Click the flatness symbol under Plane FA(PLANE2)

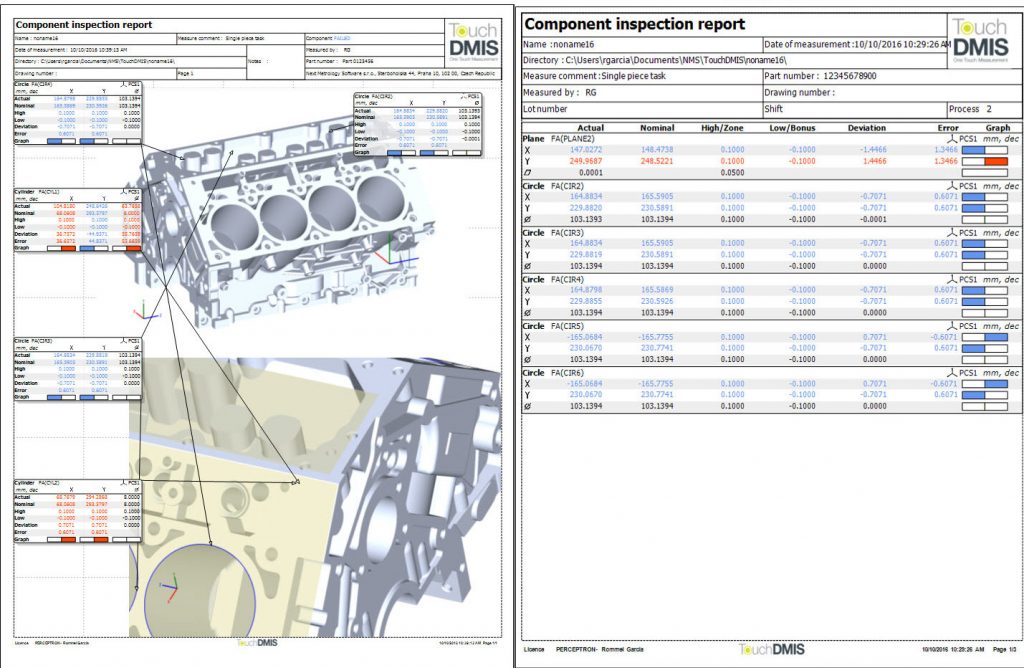(527, 171)
